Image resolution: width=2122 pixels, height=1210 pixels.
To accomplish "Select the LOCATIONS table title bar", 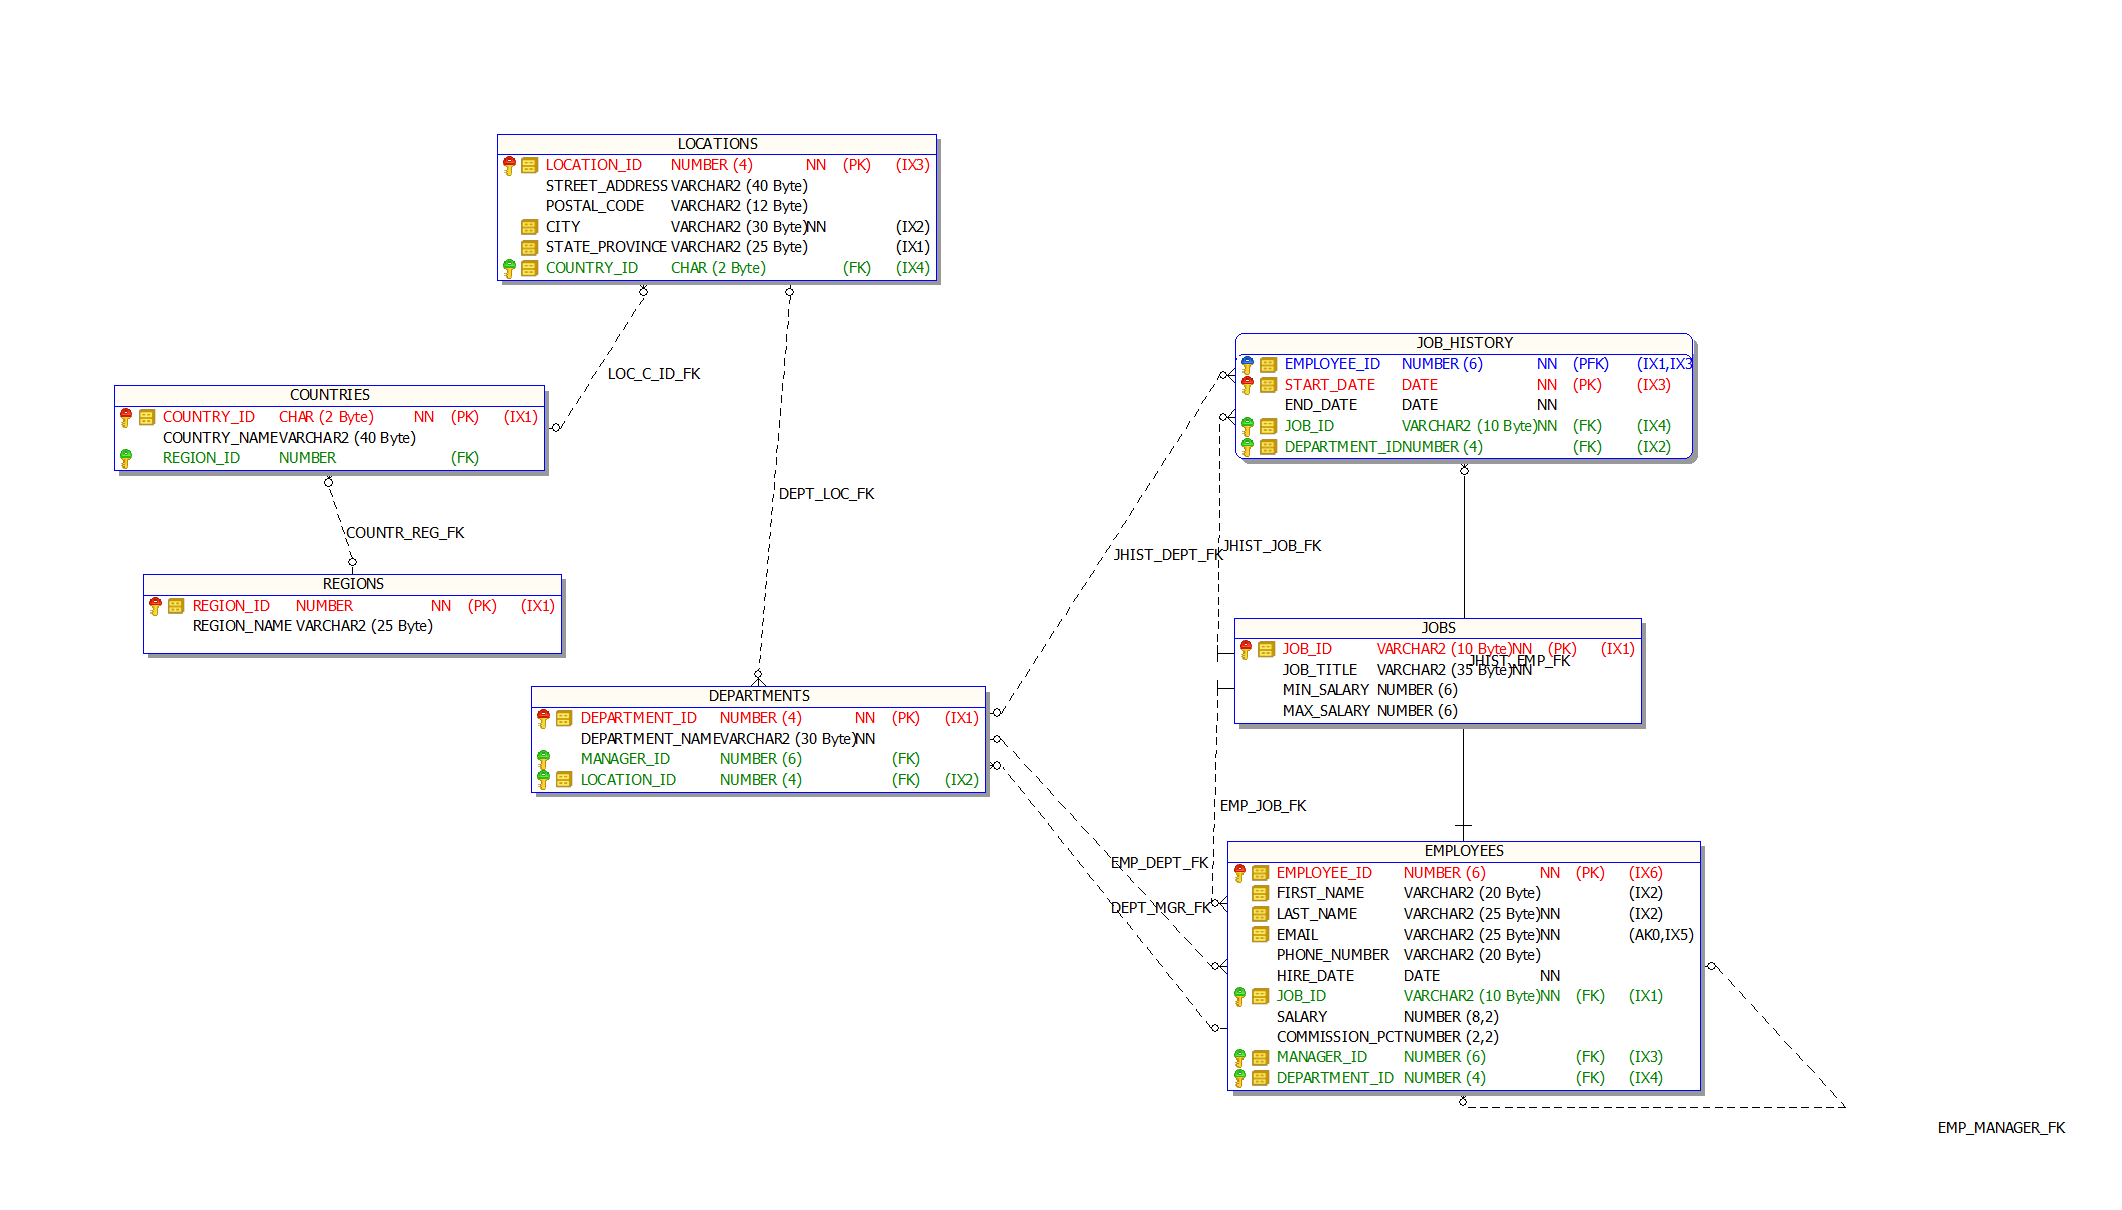I will coord(717,144).
